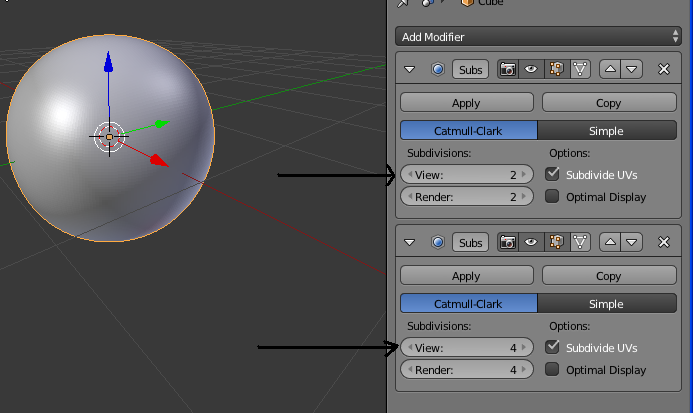Apply the second modifier
693x413 pixels.
467,275
